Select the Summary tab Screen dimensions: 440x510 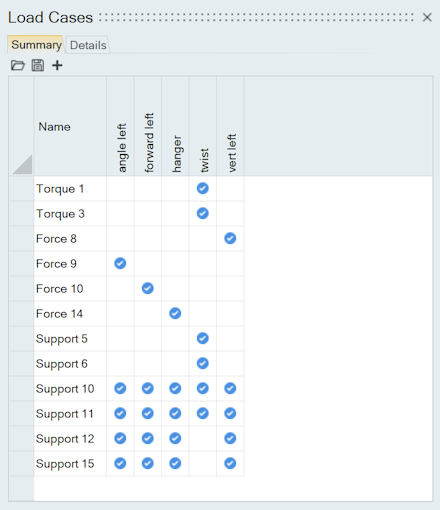coord(36,45)
